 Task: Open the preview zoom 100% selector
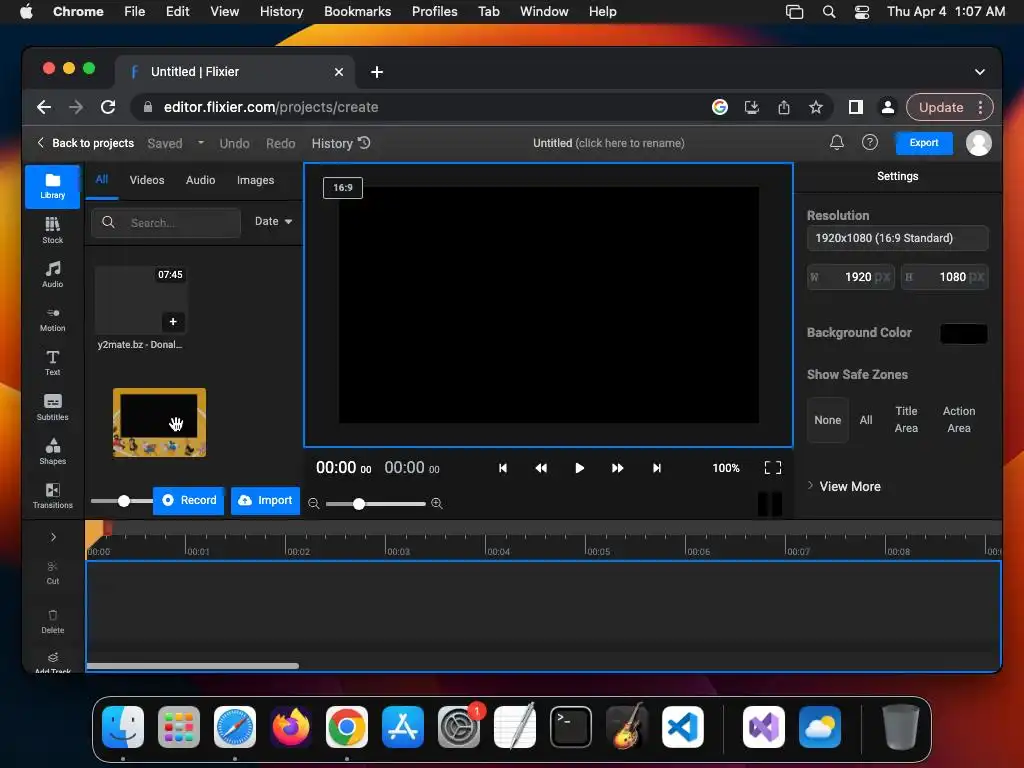[x=726, y=468]
